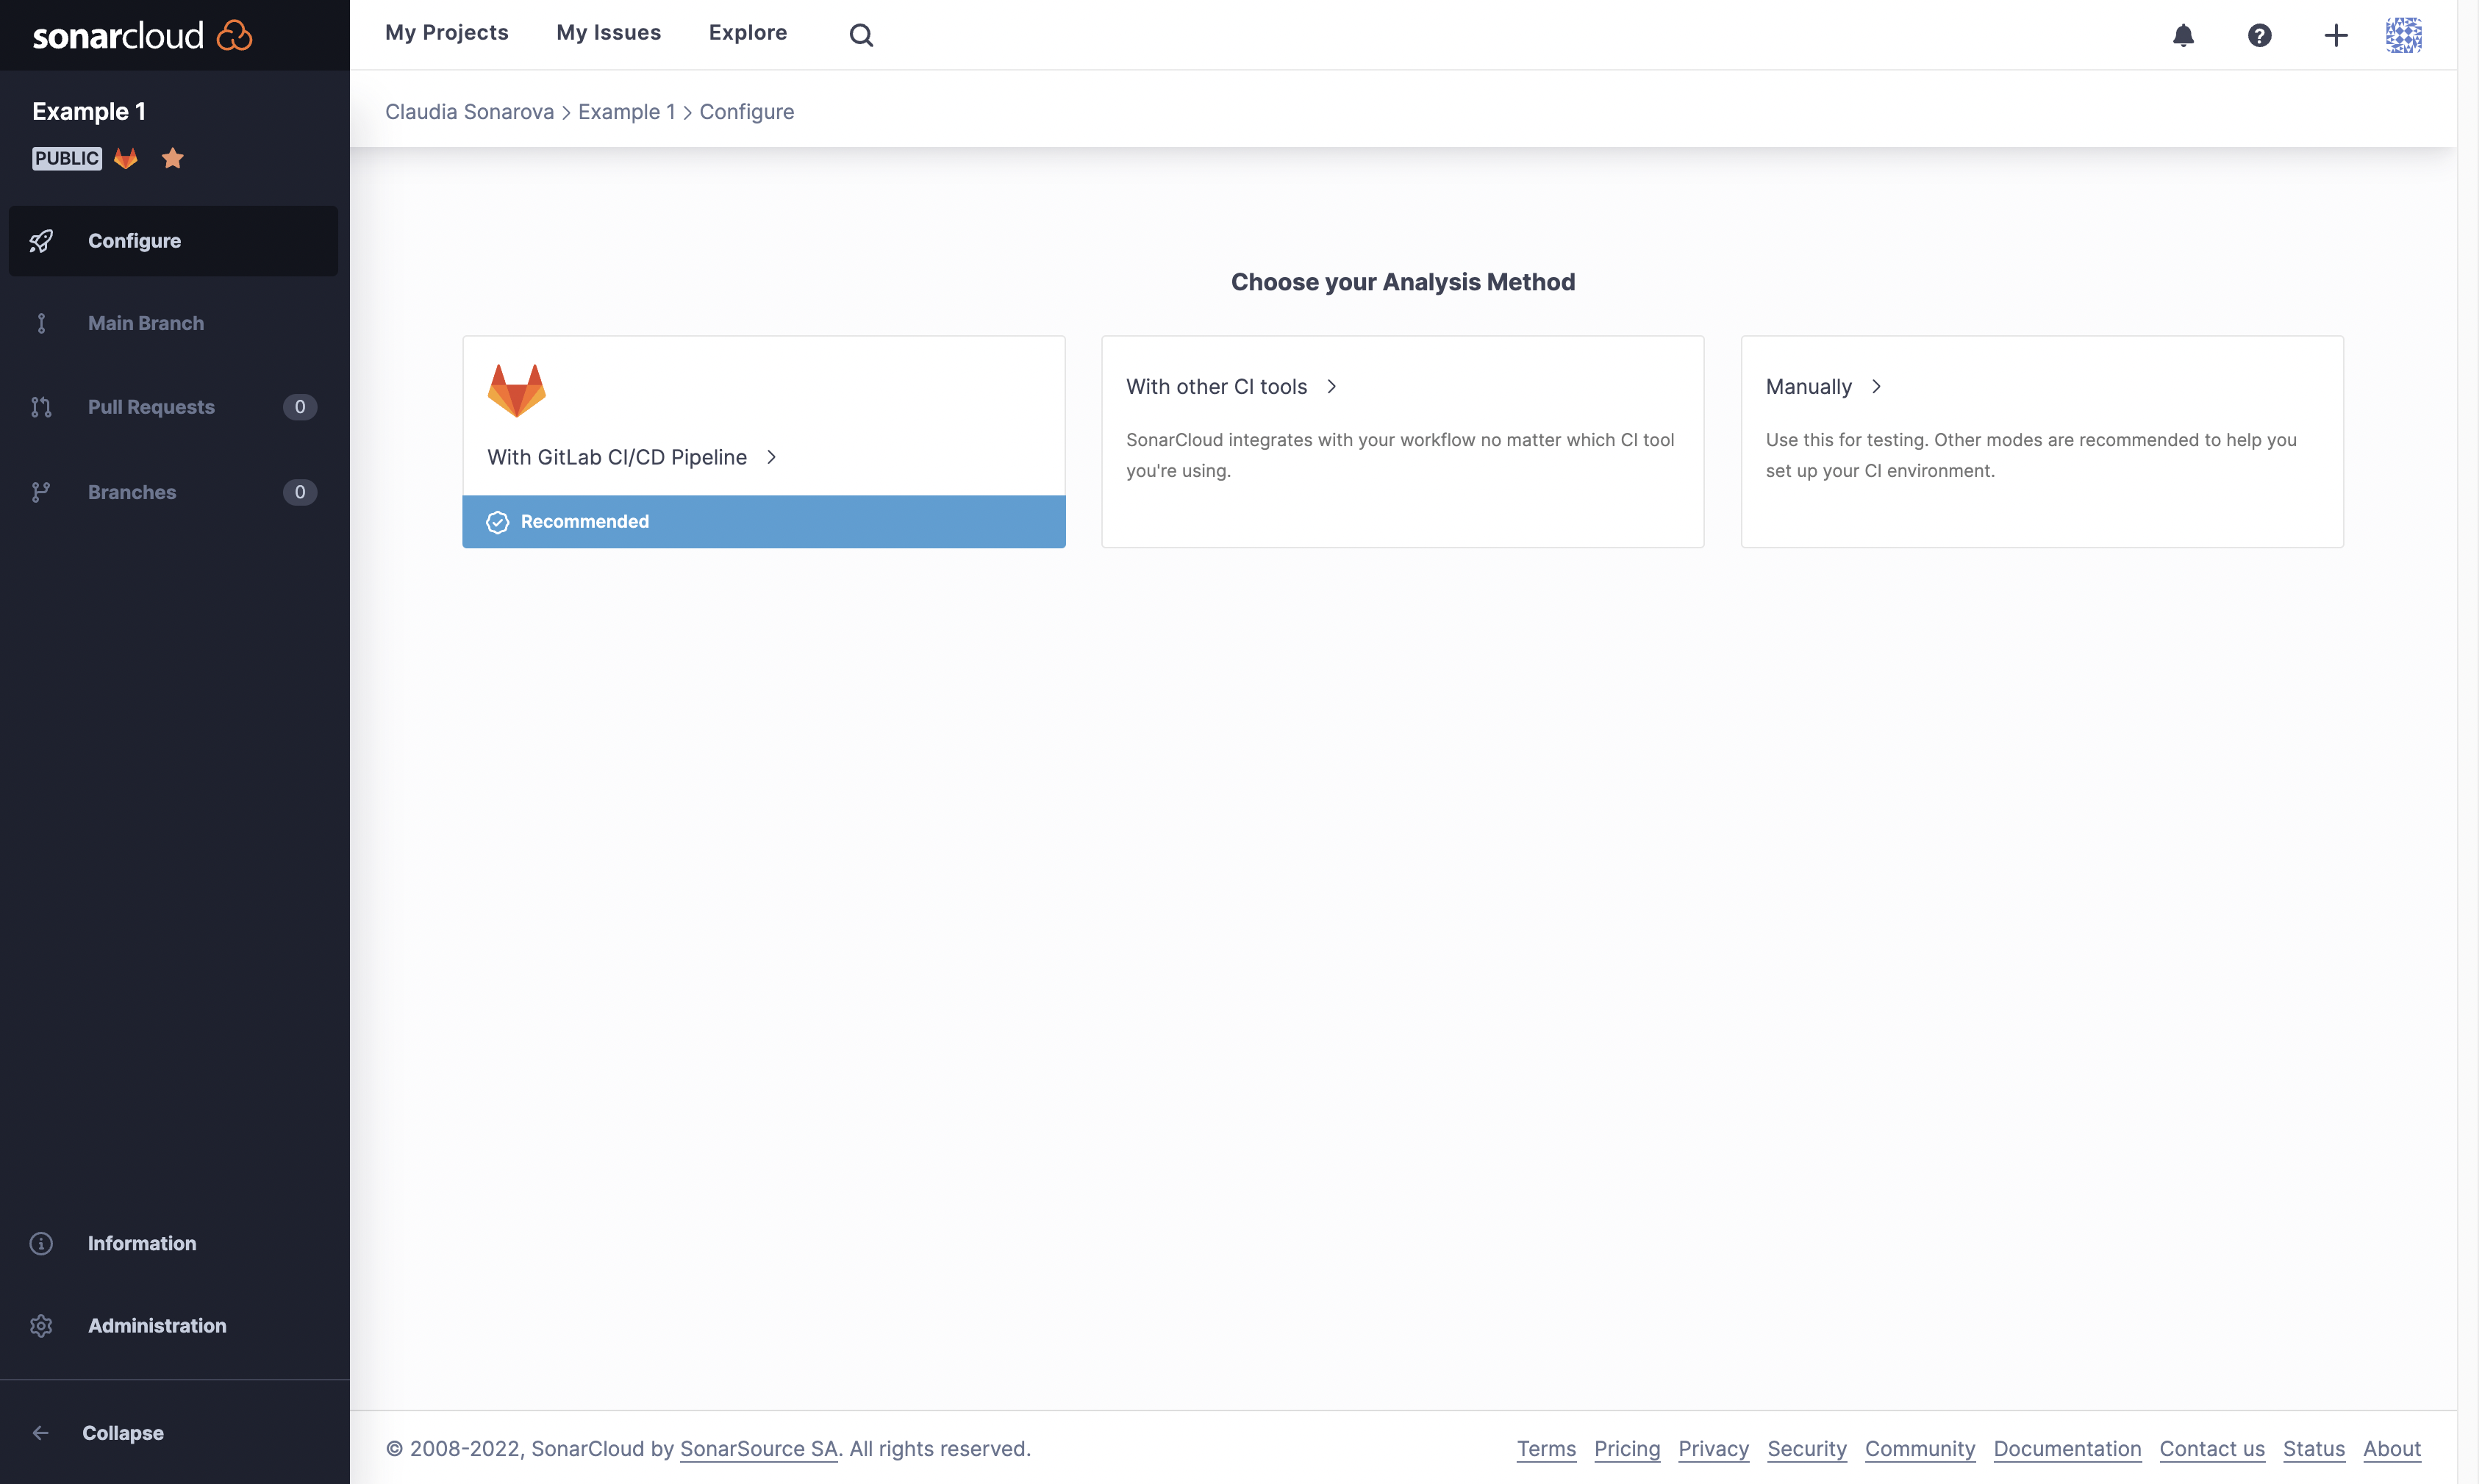Select Main Branch label in sidebar
Viewport: 2482px width, 1484px height.
(x=146, y=323)
